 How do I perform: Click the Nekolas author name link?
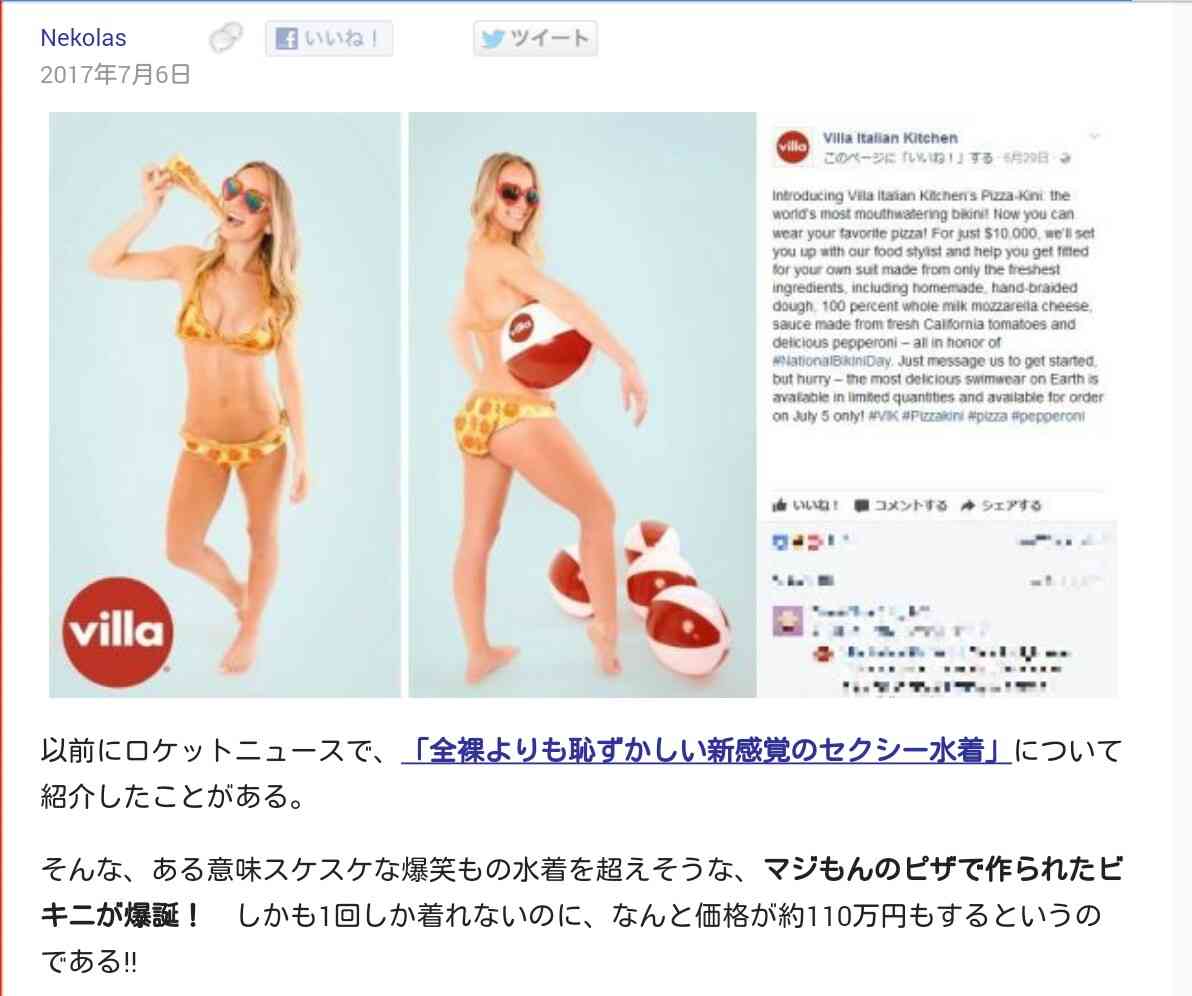coord(84,37)
